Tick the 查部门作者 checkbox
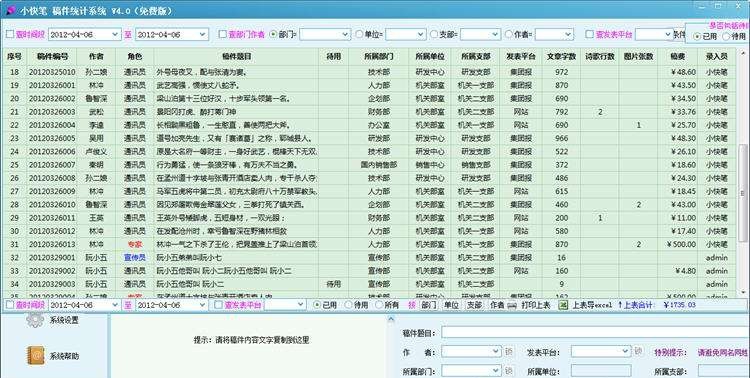This screenshot has width=750, height=378. [222, 34]
